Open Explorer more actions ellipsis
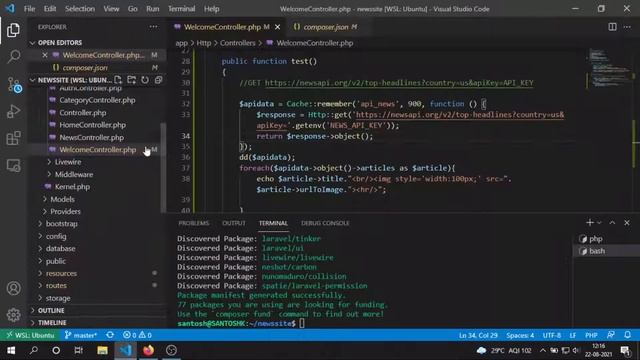This screenshot has height=360, width=640. point(153,27)
